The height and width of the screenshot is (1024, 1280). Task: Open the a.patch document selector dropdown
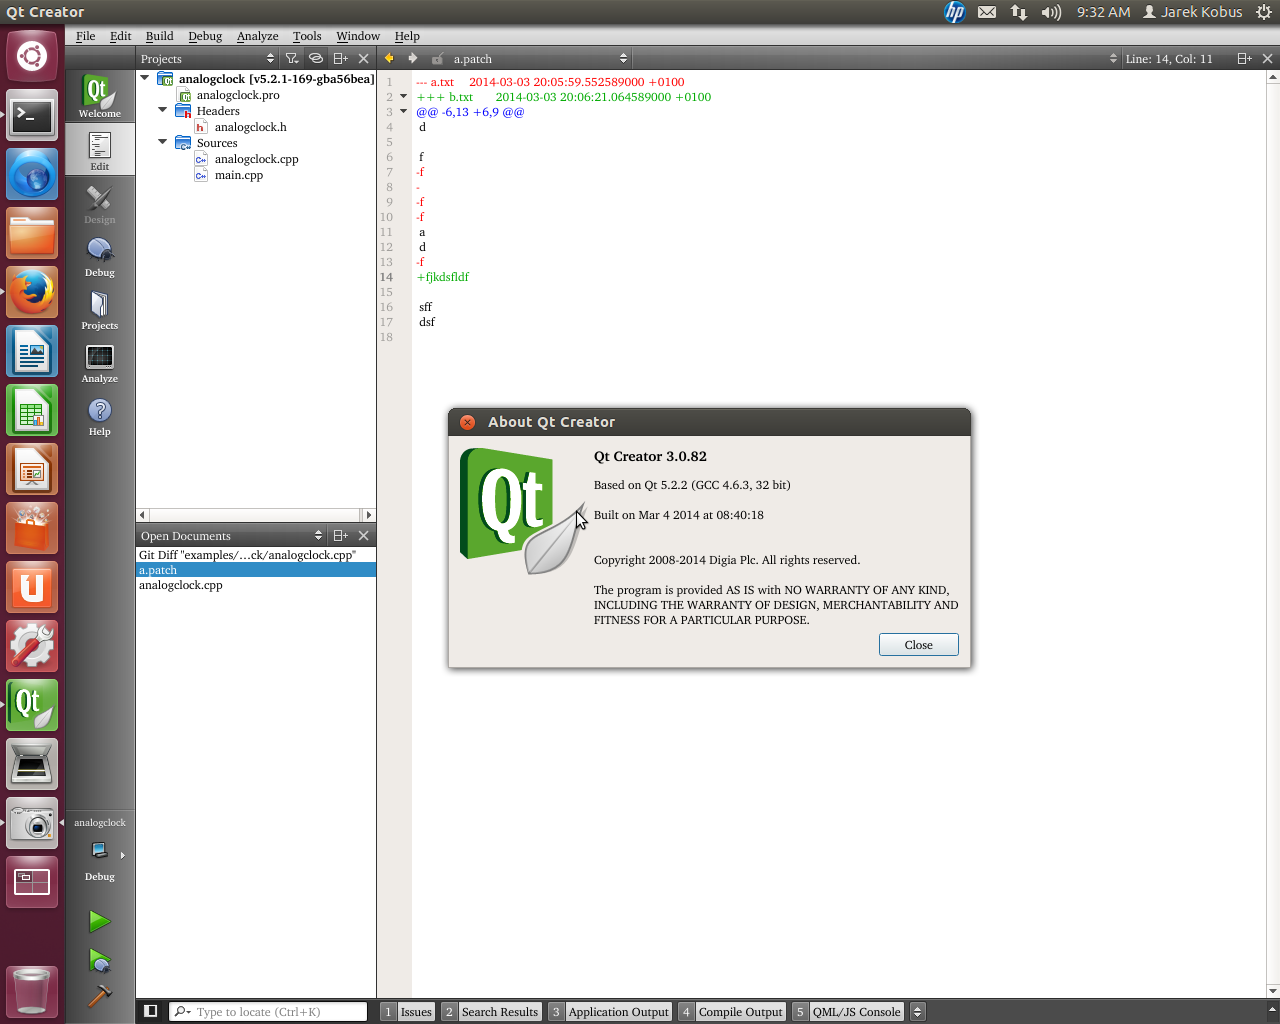540,58
